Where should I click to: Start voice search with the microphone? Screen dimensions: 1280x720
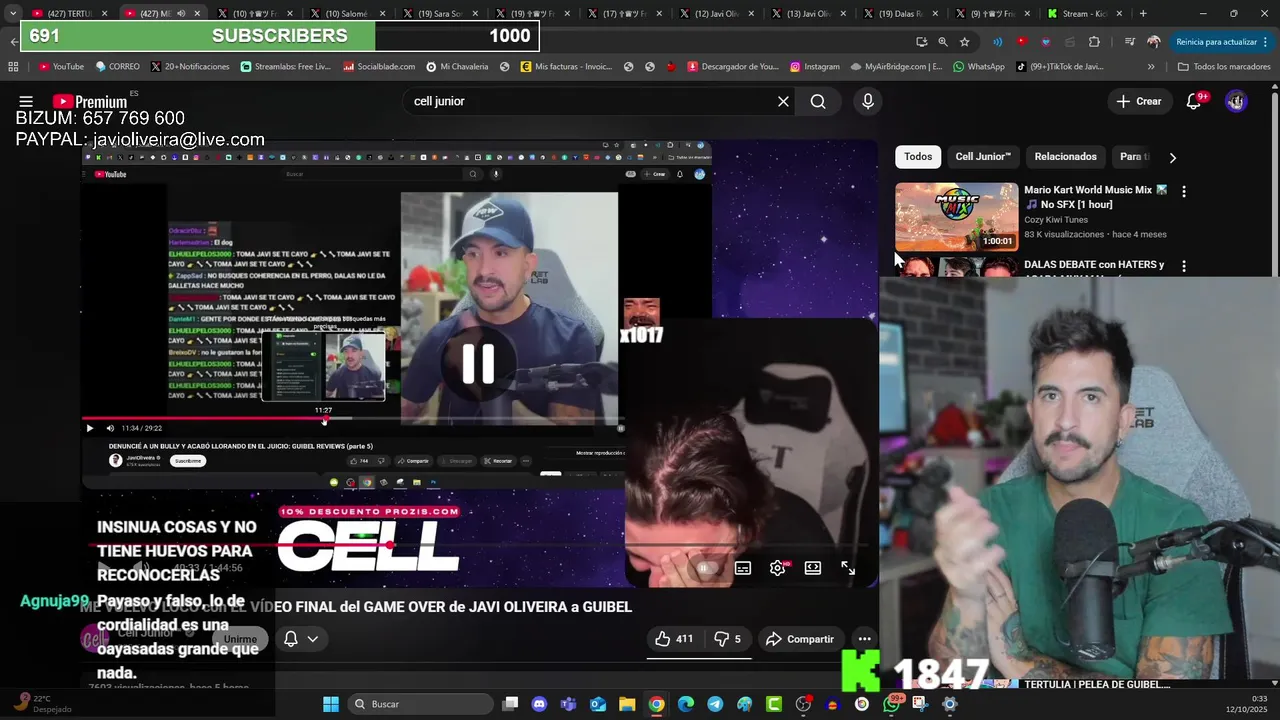click(867, 101)
